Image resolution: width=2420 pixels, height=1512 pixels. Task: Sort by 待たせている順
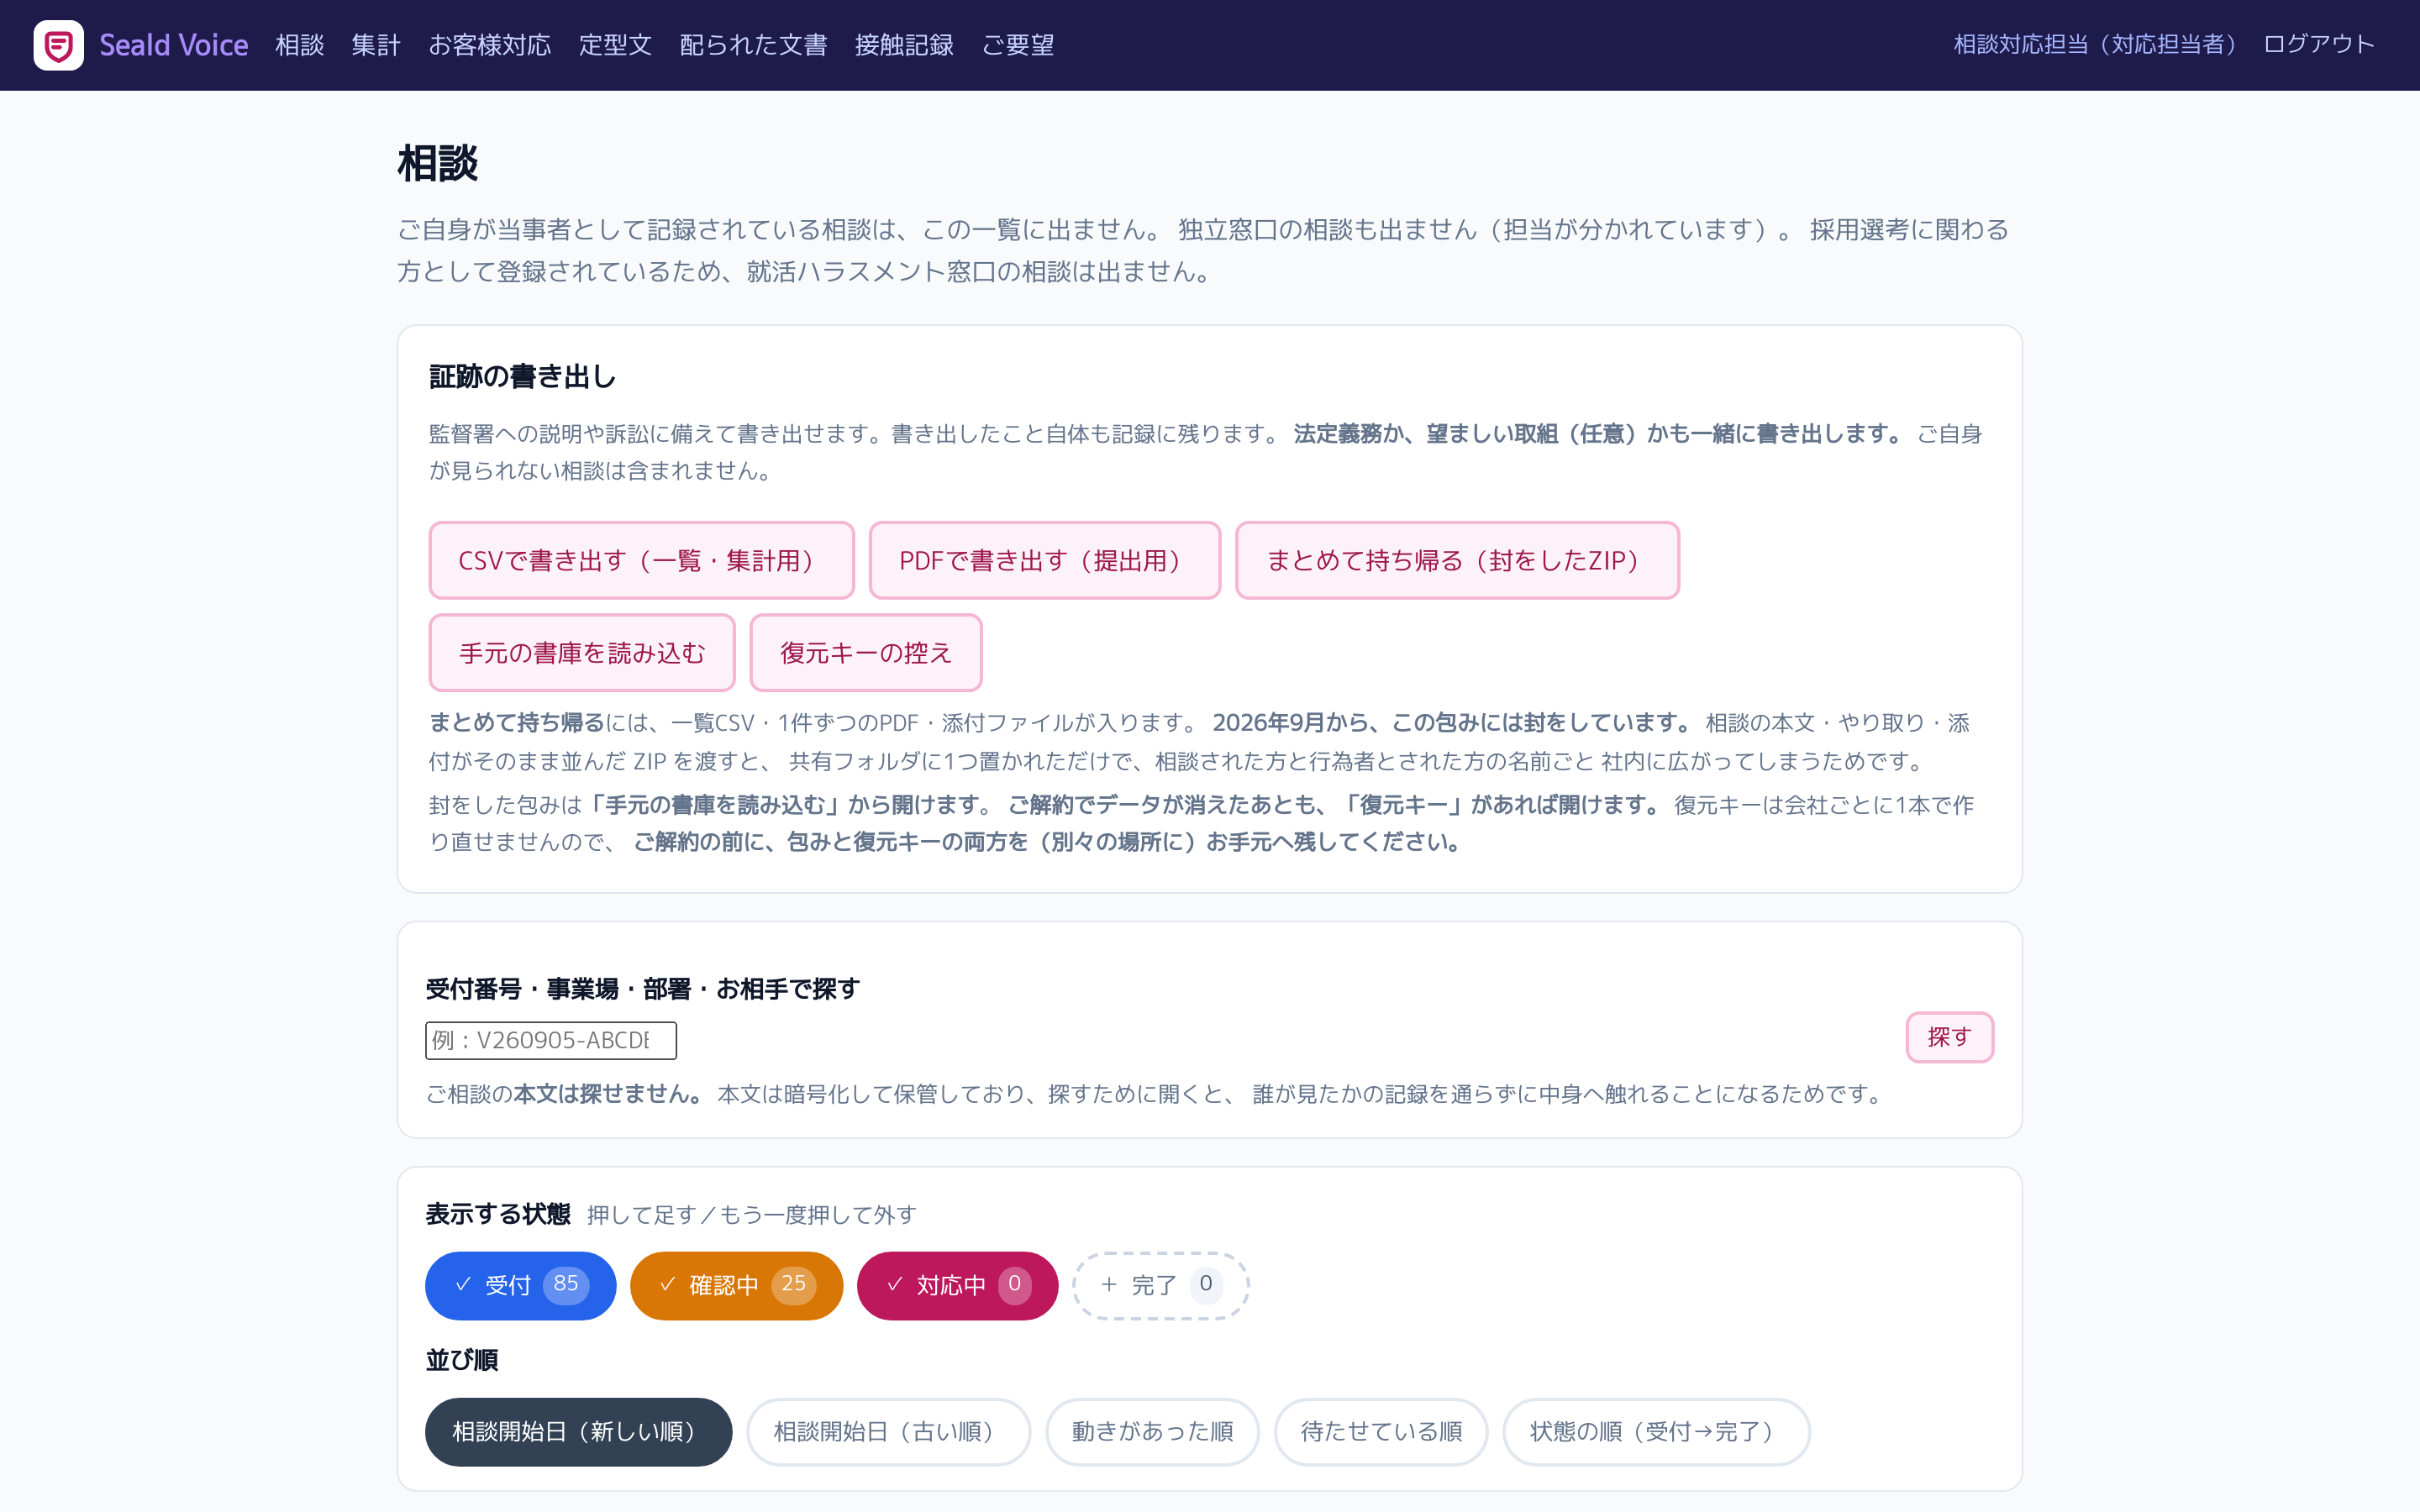(x=1381, y=1432)
